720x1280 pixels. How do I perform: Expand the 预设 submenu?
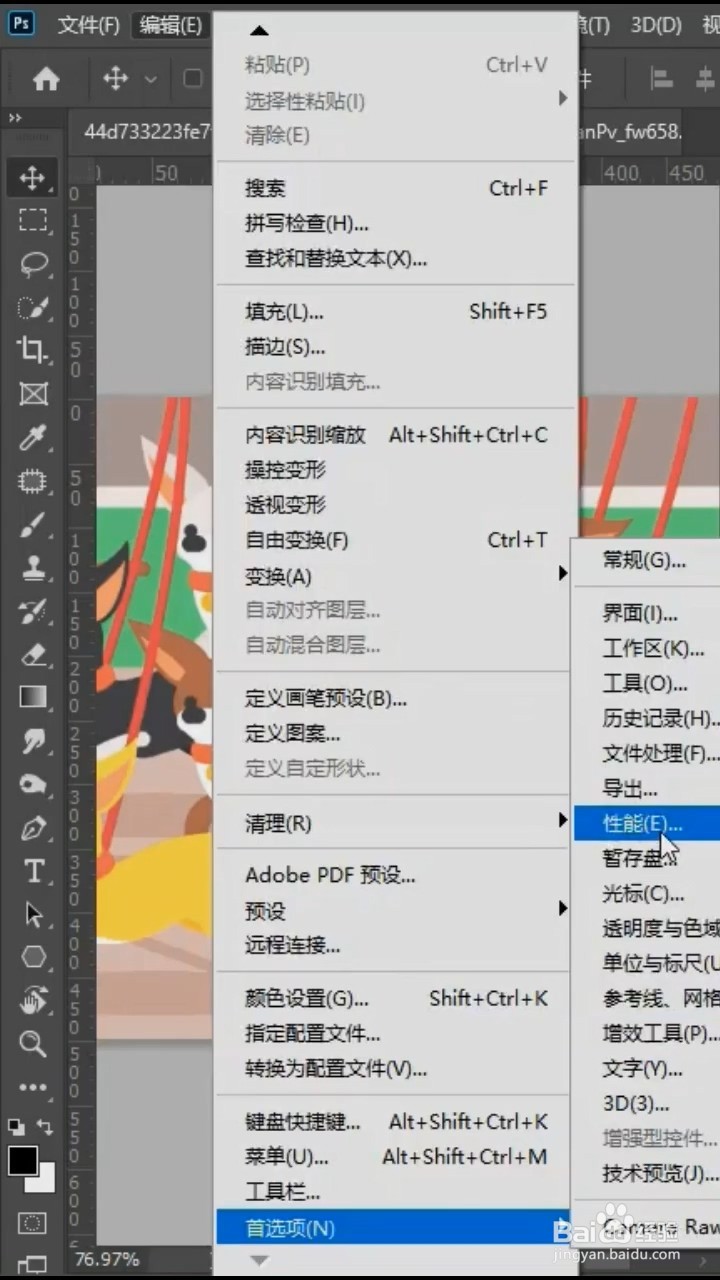[397, 910]
